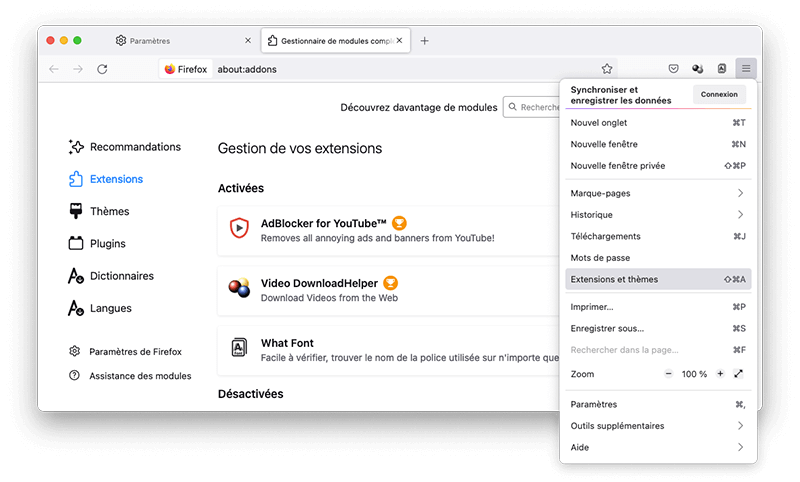Open the Plugins sidebar category

[97, 243]
